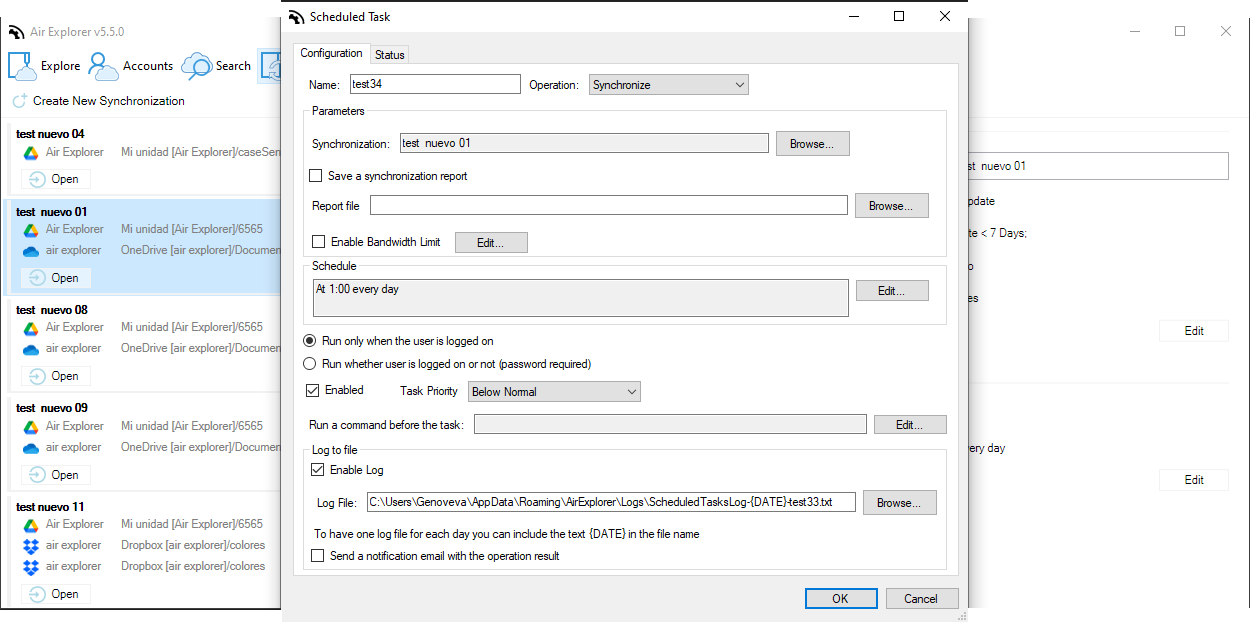Open Accounts from the toolbar
The image size is (1250, 622).
click(103, 66)
